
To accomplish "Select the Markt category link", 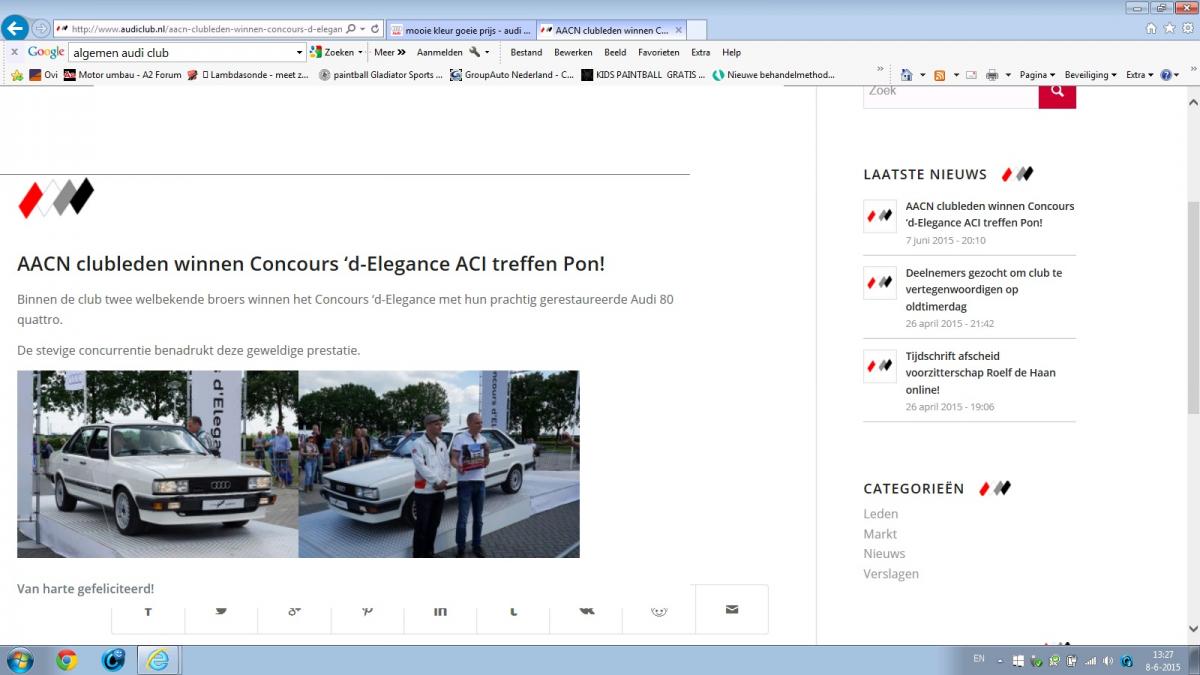I will [880, 534].
